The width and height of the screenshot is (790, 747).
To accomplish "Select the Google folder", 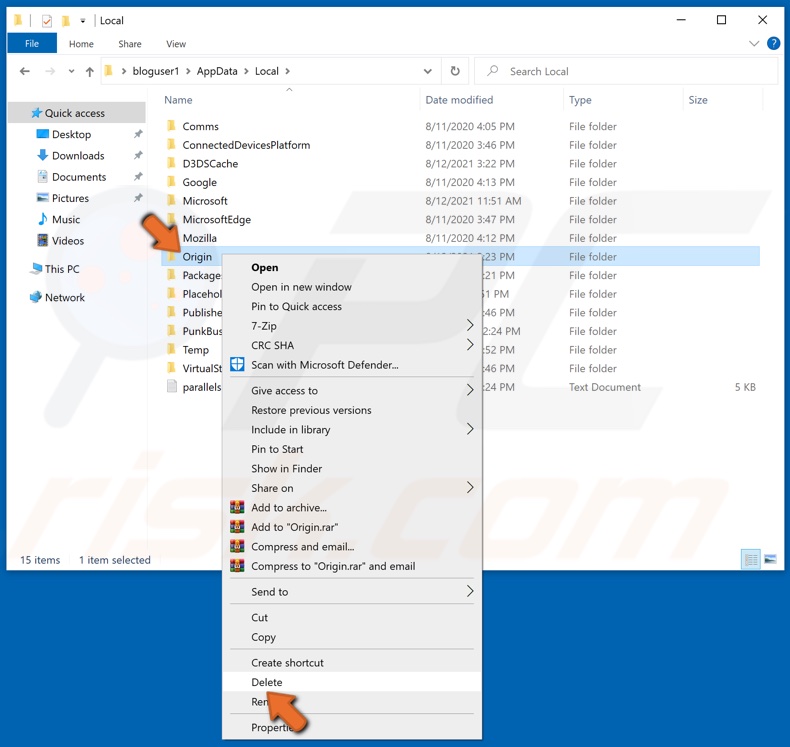I will [x=199, y=182].
